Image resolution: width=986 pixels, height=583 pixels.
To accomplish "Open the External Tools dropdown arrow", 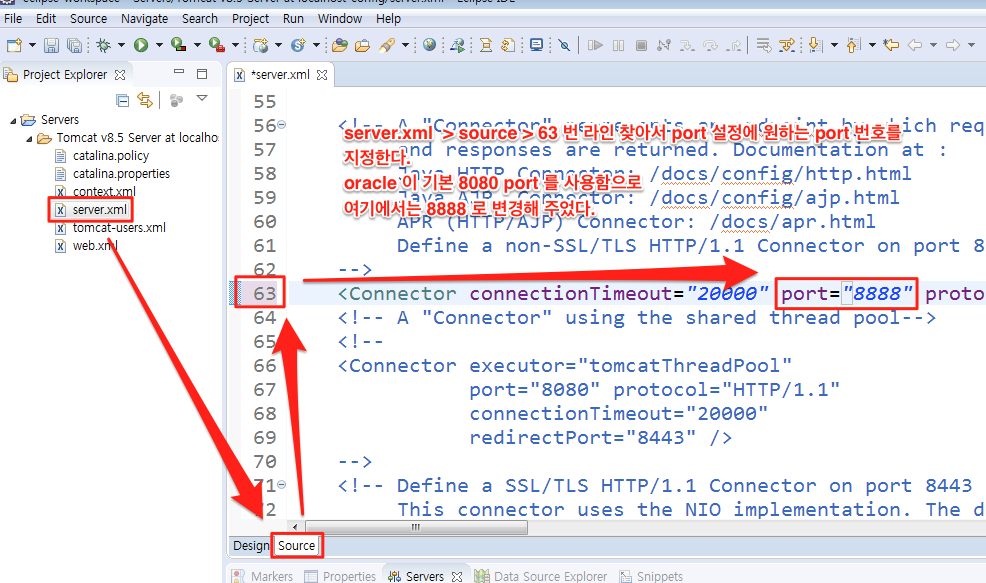I will pos(235,45).
